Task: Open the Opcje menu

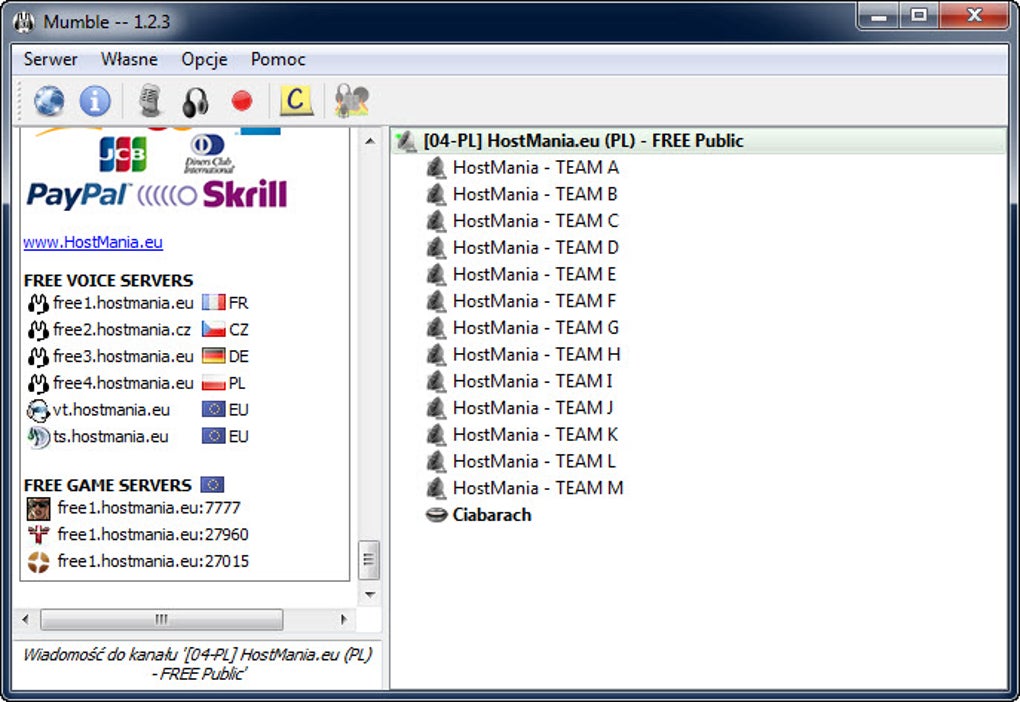Action: (204, 59)
